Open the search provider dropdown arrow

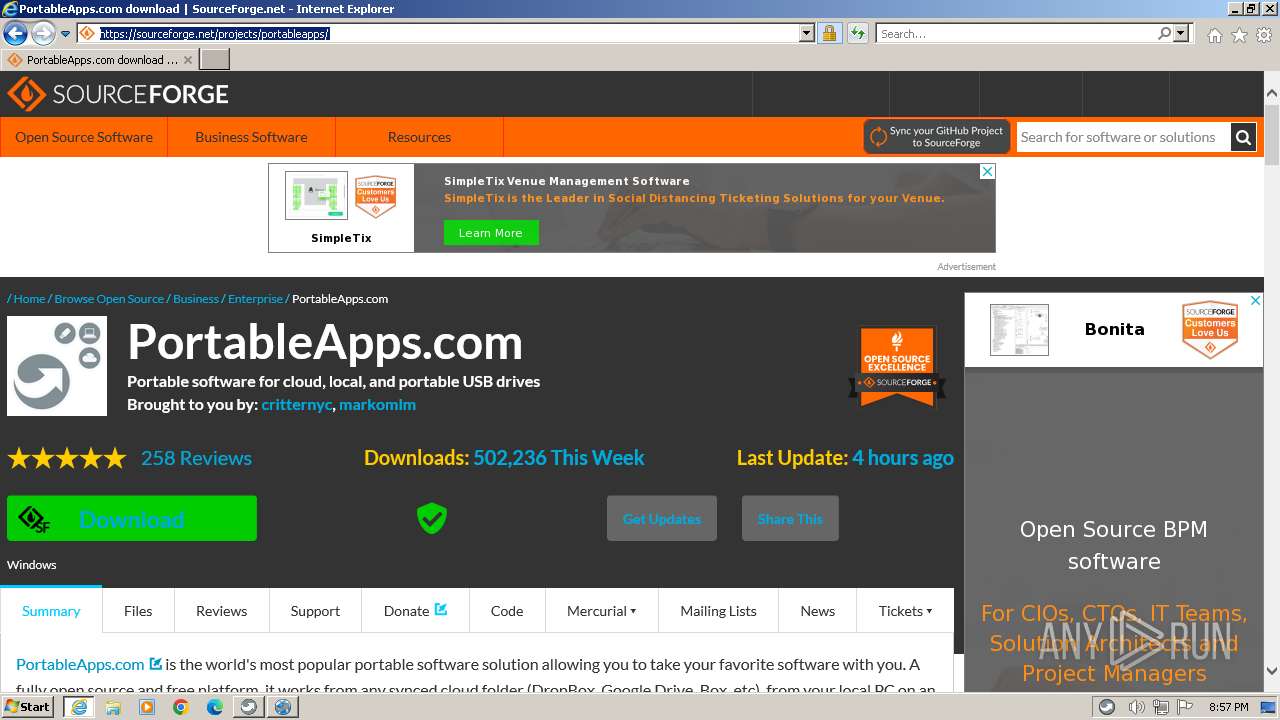coord(1181,33)
